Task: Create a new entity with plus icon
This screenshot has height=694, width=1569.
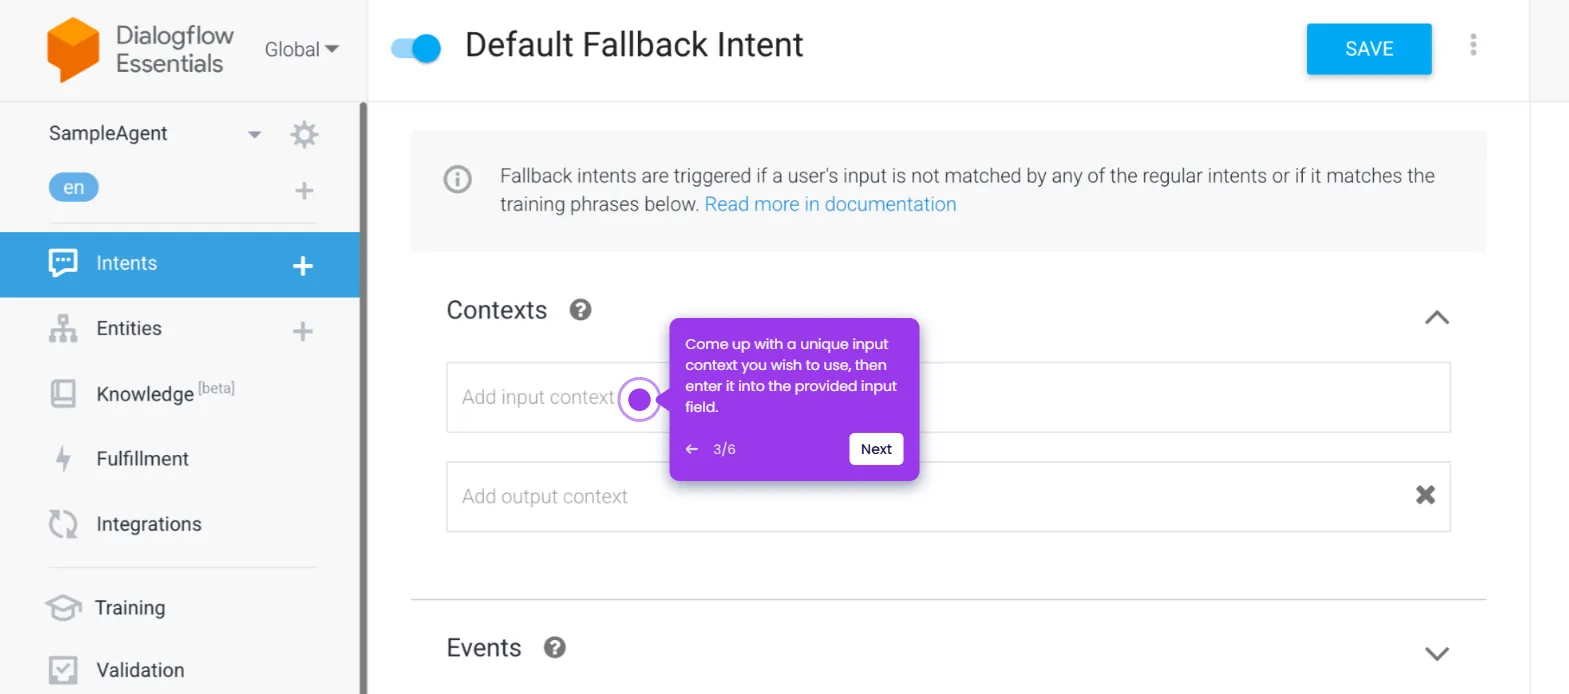Action: tap(303, 331)
